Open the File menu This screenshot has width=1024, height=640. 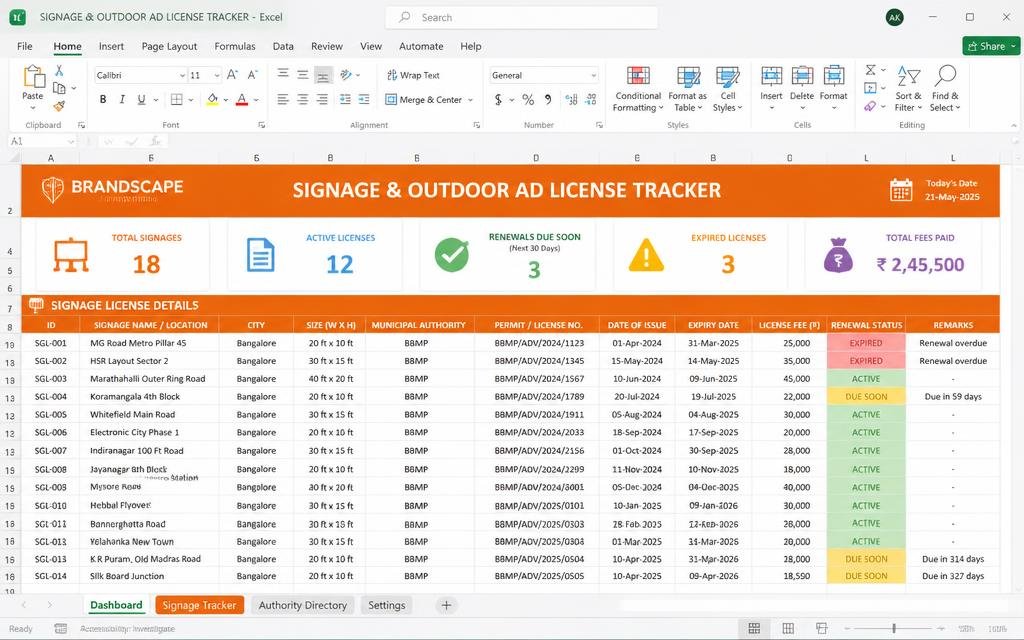point(25,46)
